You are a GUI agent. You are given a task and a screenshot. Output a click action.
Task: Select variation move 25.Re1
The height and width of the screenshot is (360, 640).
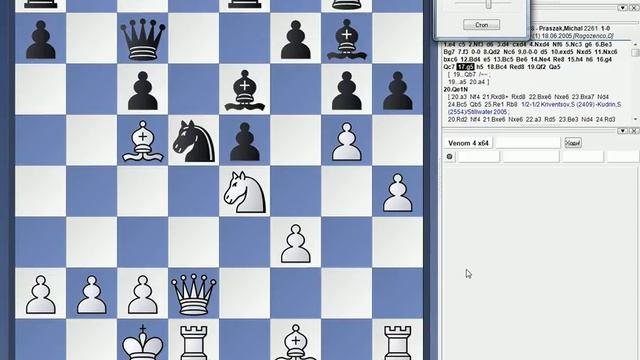click(494, 104)
